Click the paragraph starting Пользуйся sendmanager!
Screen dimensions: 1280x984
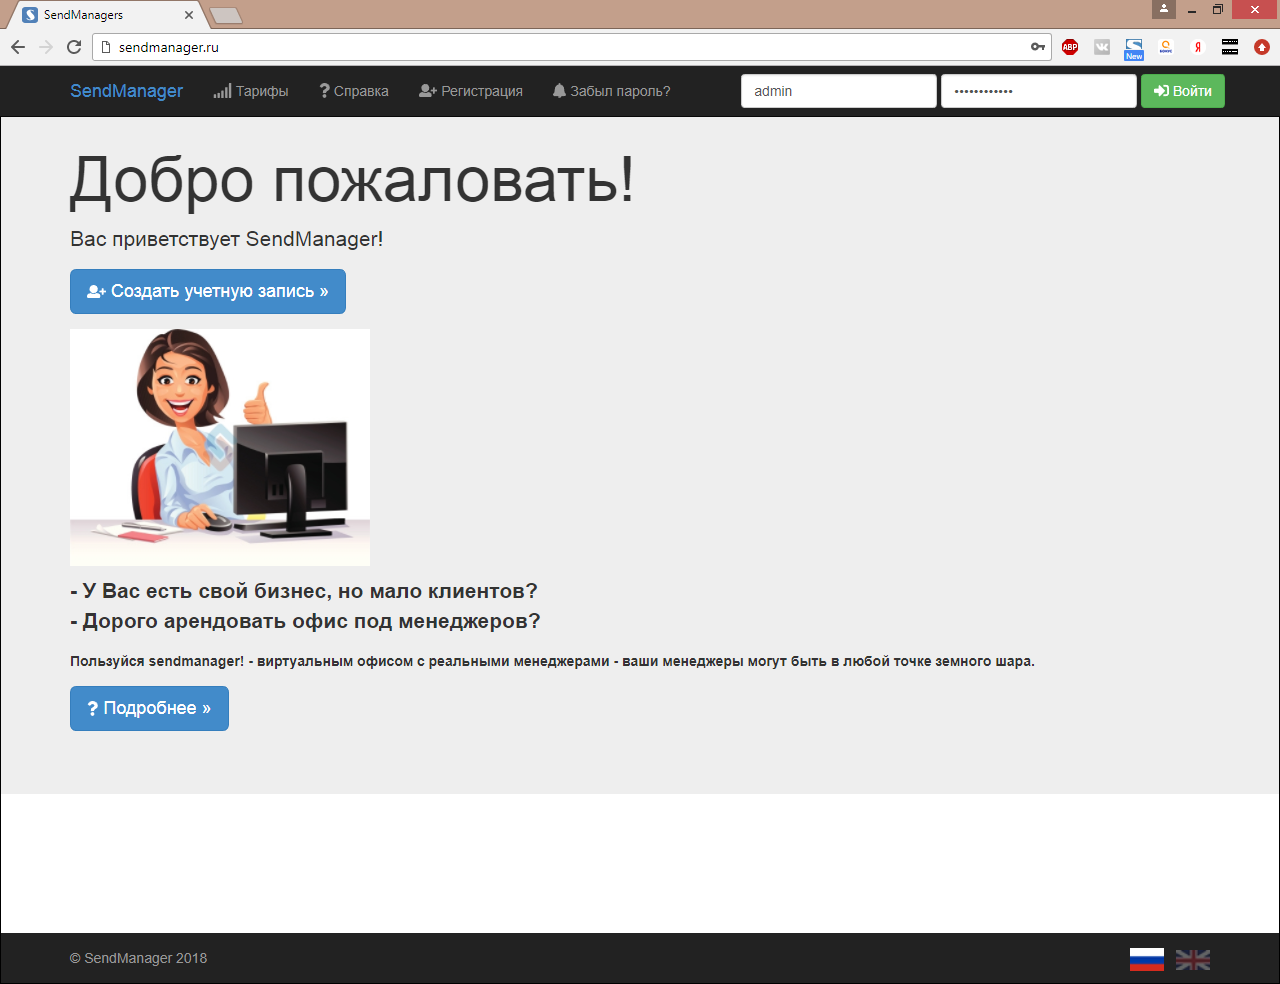[552, 661]
